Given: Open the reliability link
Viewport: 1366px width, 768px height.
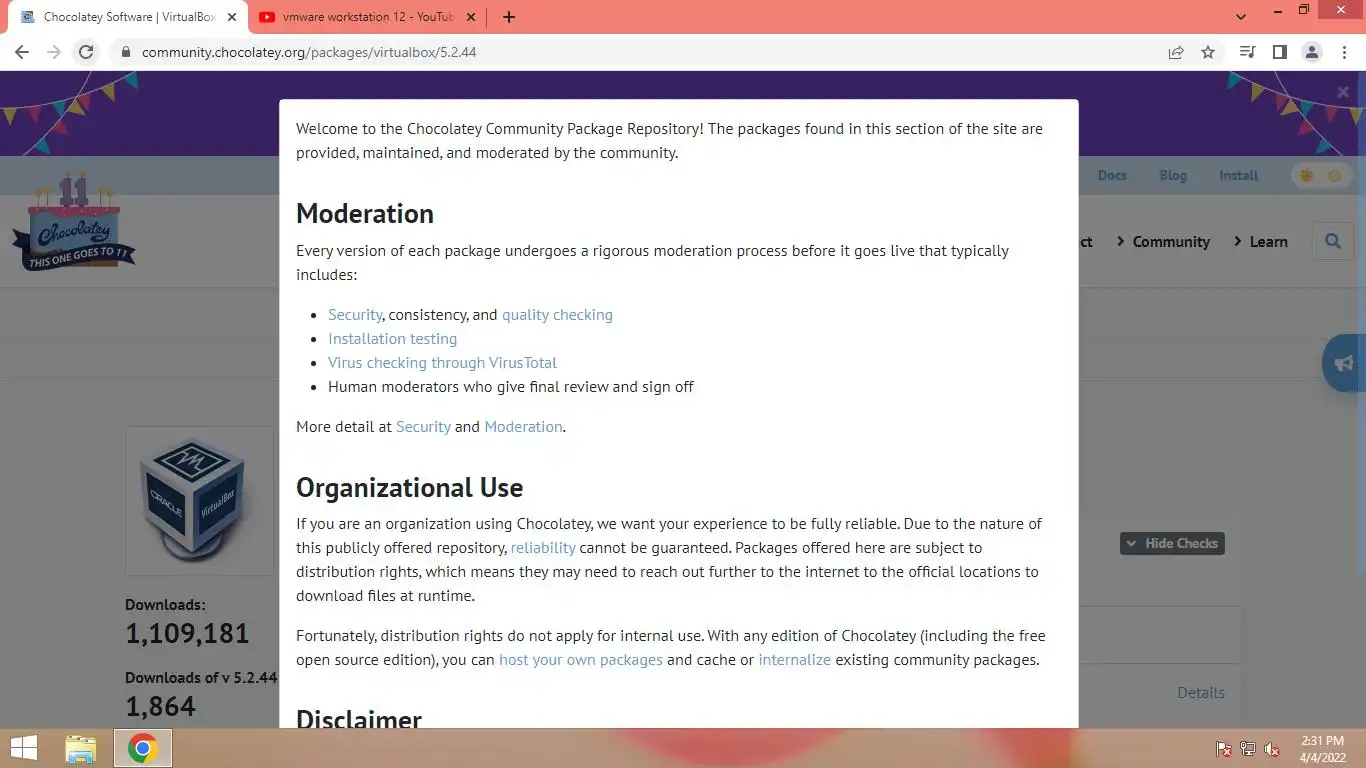Looking at the screenshot, I should [x=543, y=547].
